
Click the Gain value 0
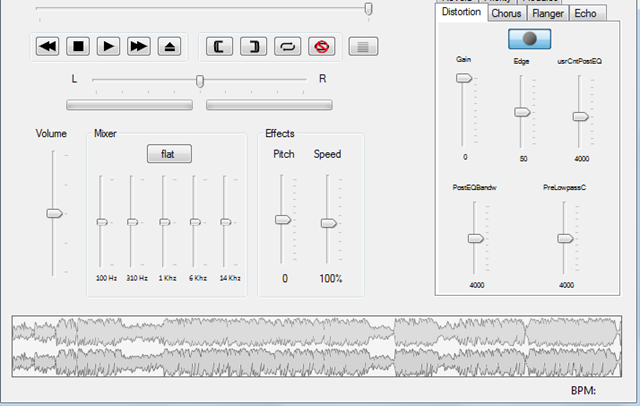click(465, 157)
